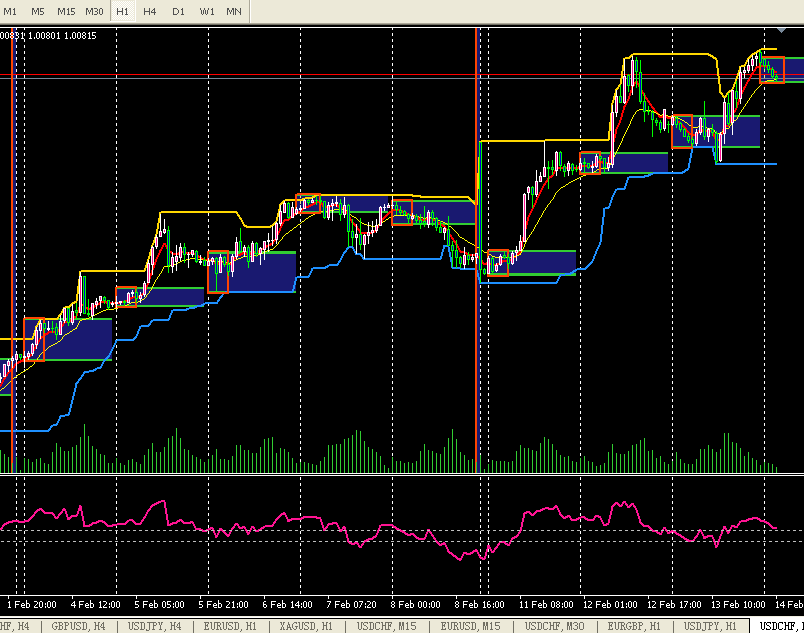Switch to the EURUSD,H1 chart tab

tap(230, 626)
